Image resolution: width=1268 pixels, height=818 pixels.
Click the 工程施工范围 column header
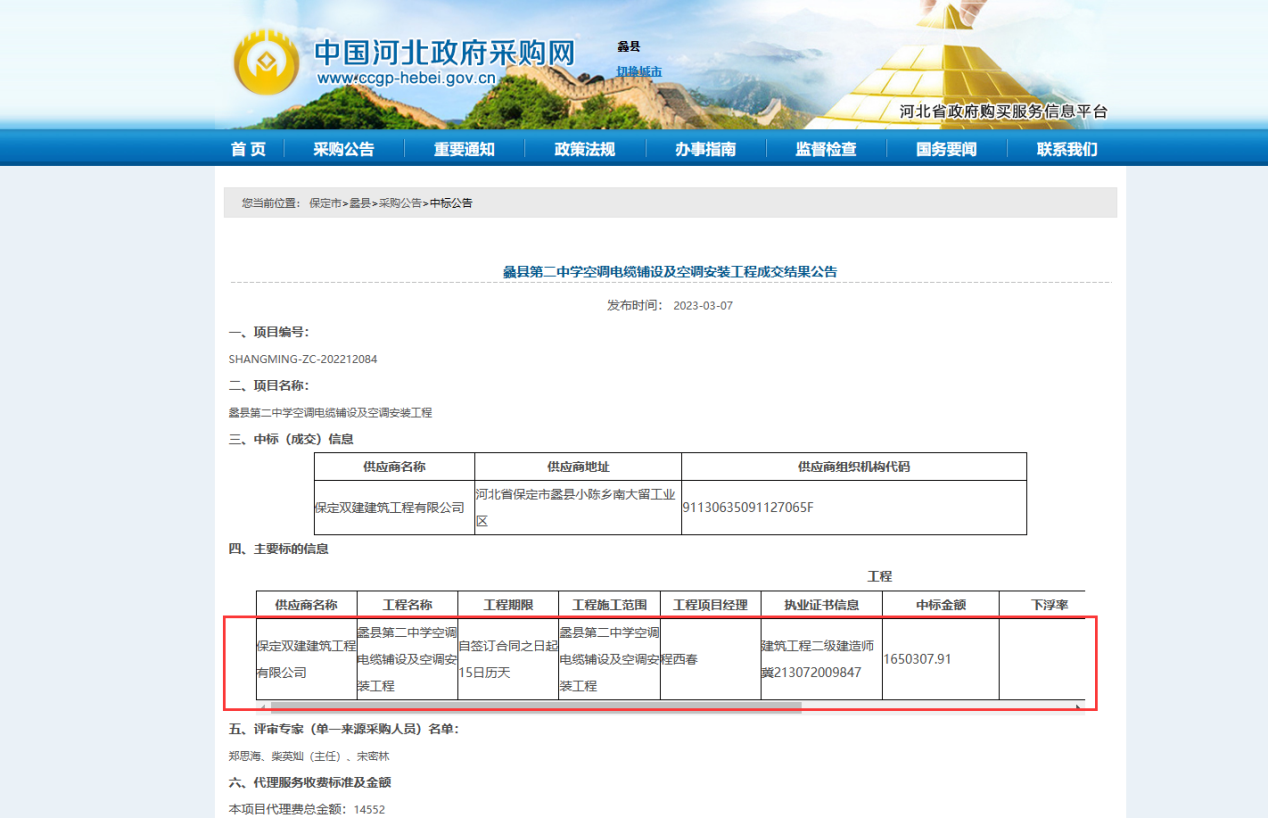(x=609, y=604)
